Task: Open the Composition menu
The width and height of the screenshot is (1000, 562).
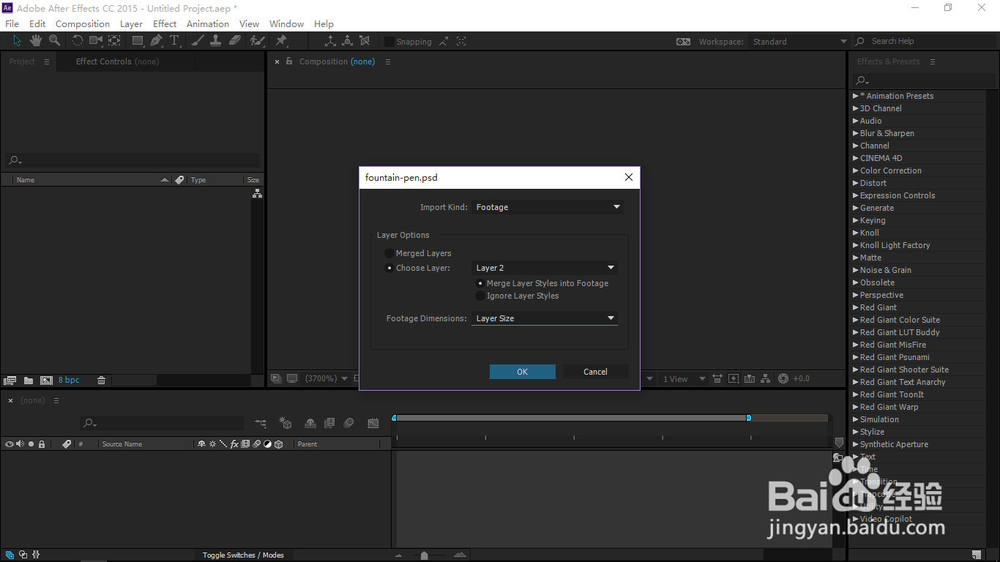Action: [x=82, y=24]
